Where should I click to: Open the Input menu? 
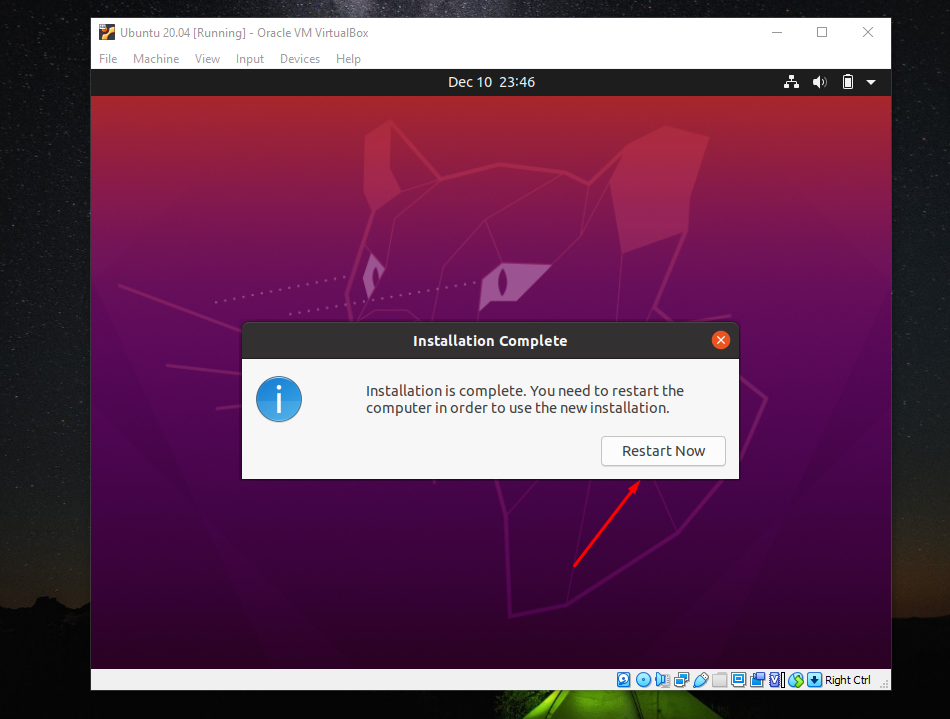tap(250, 59)
